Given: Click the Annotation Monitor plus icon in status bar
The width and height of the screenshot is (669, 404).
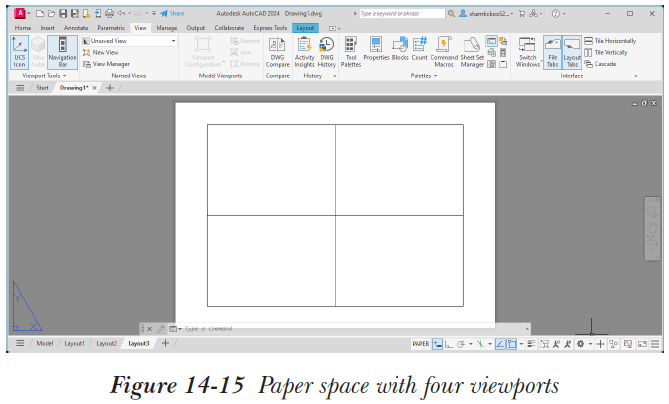Looking at the screenshot, I should click(x=600, y=344).
